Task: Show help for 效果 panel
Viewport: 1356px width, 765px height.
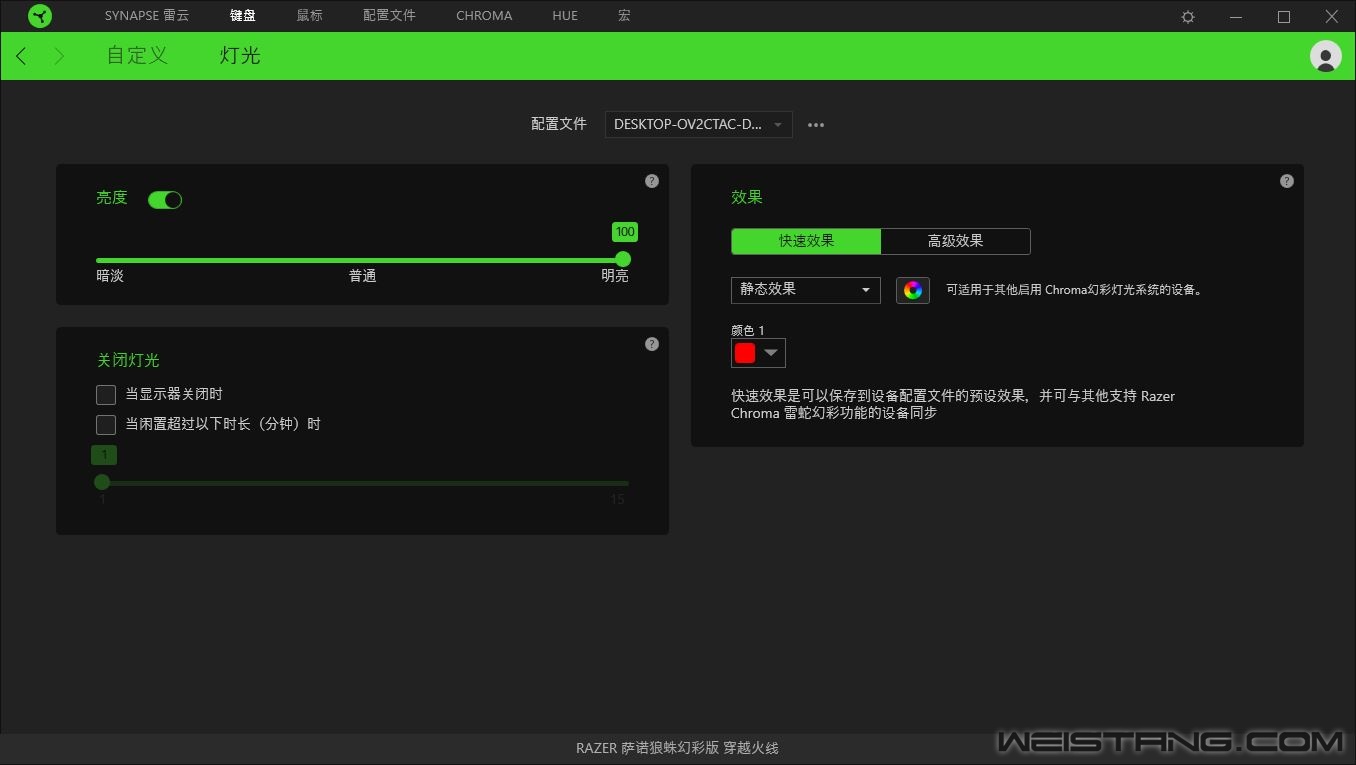Action: 1287,181
